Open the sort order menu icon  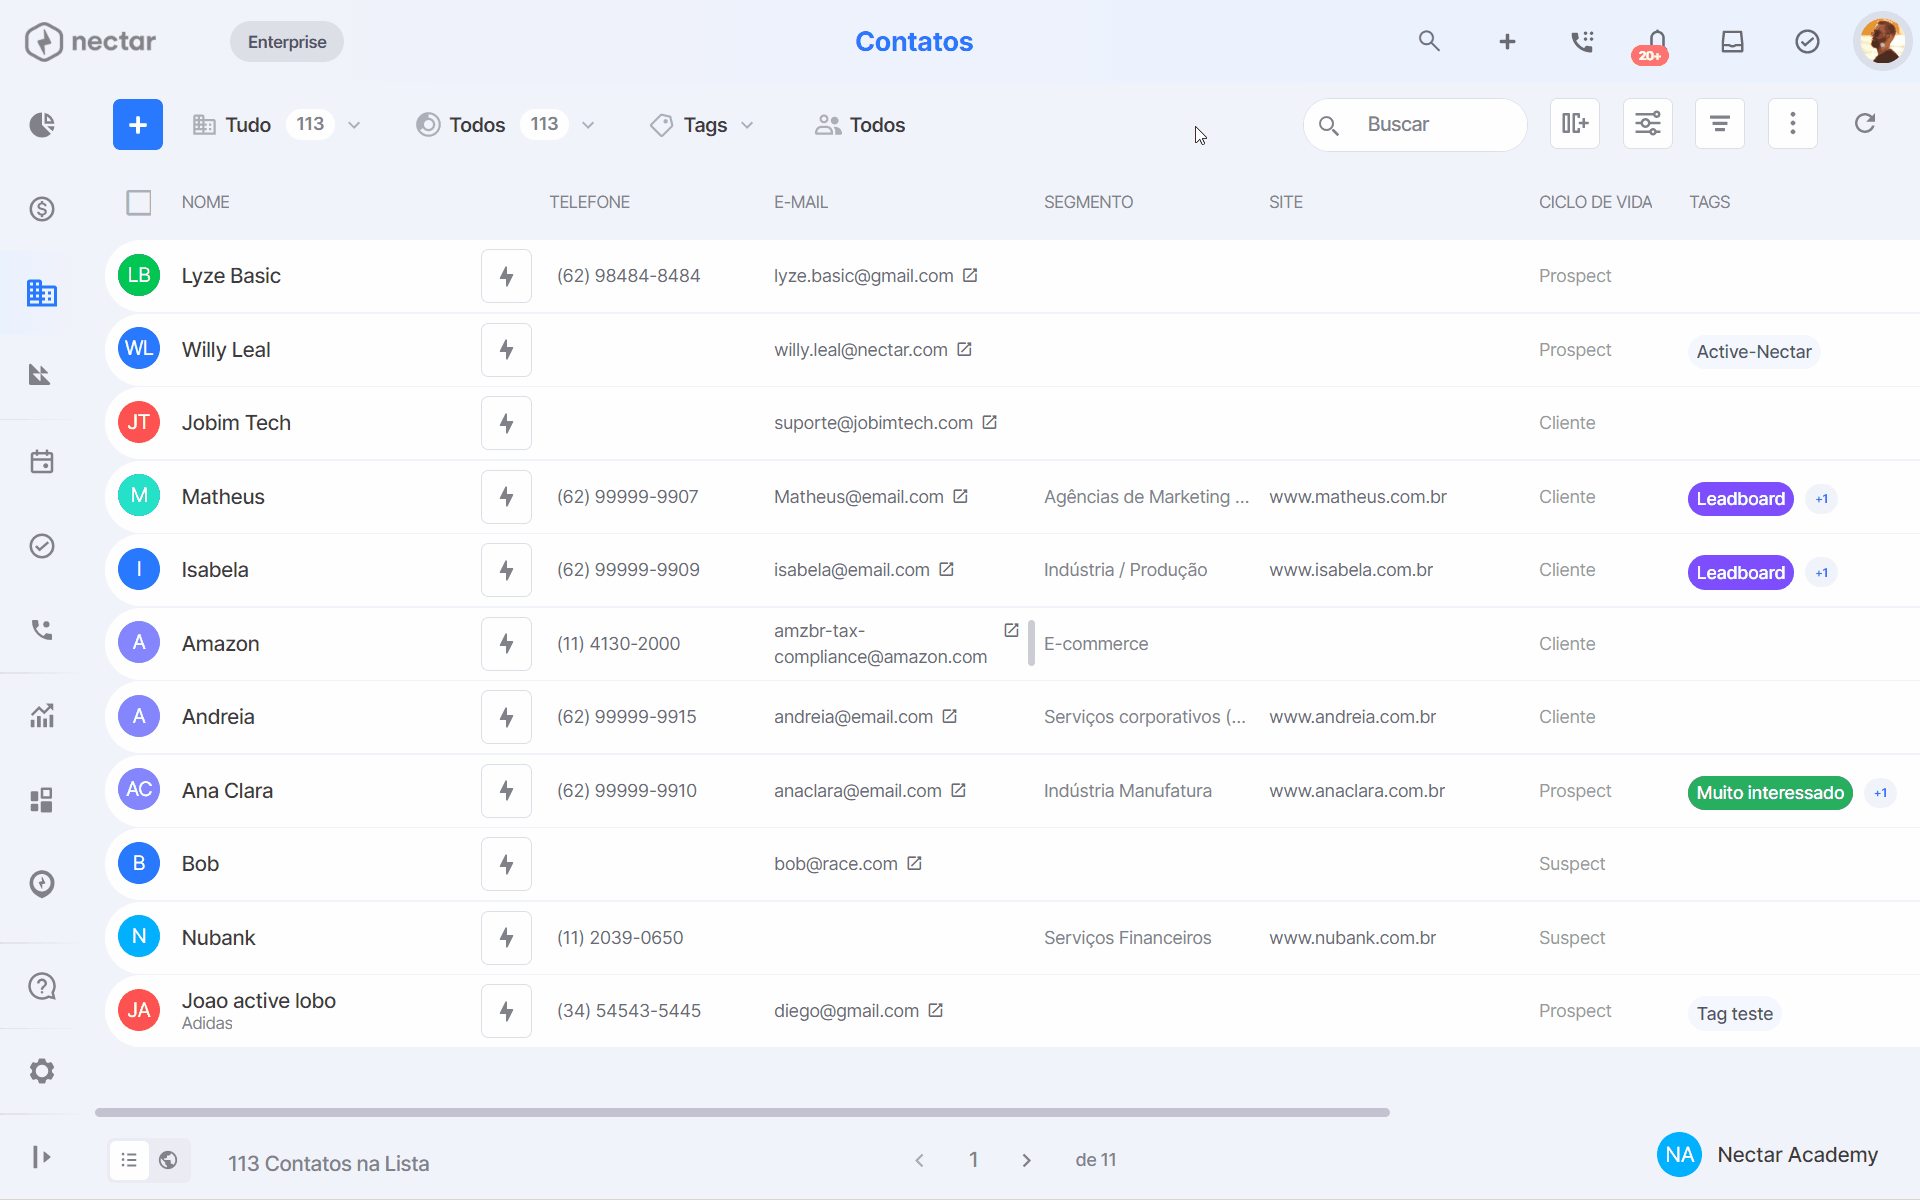point(1720,124)
